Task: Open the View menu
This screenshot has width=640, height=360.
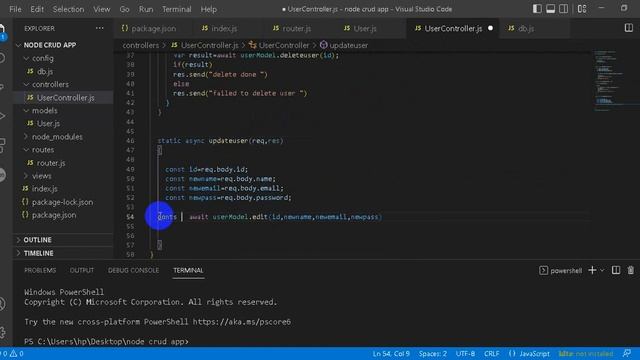Action: tap(102, 9)
